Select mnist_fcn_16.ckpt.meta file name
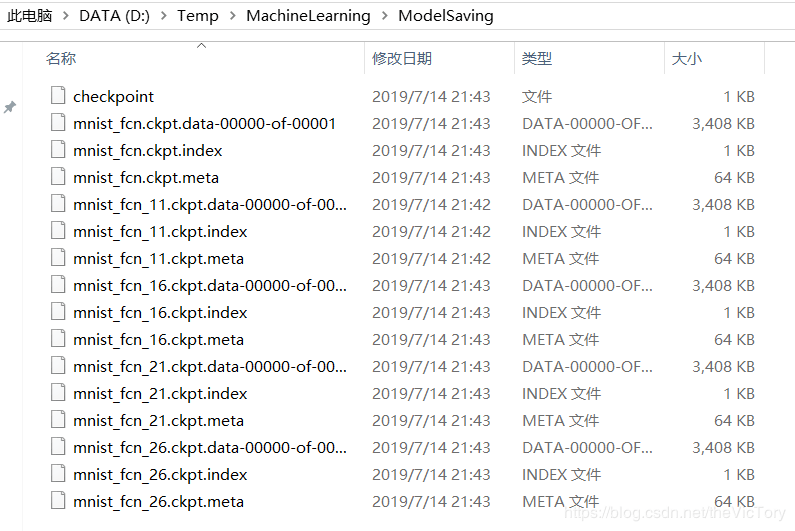This screenshot has width=795, height=531. (158, 339)
